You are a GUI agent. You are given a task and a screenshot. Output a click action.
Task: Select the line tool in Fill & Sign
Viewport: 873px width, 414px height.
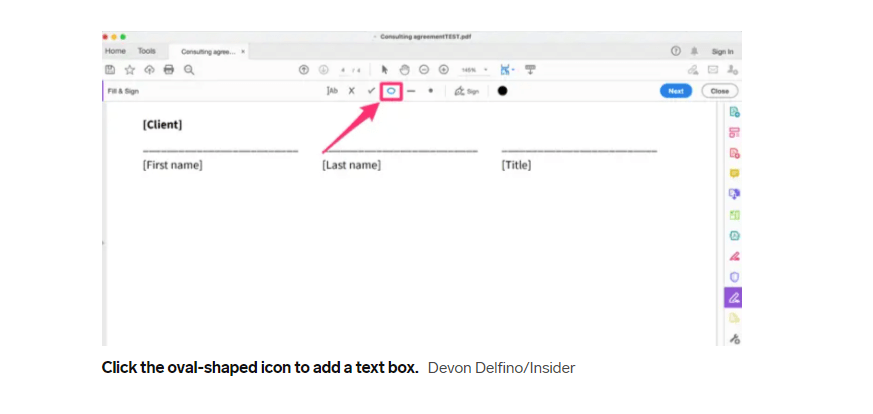tap(411, 90)
